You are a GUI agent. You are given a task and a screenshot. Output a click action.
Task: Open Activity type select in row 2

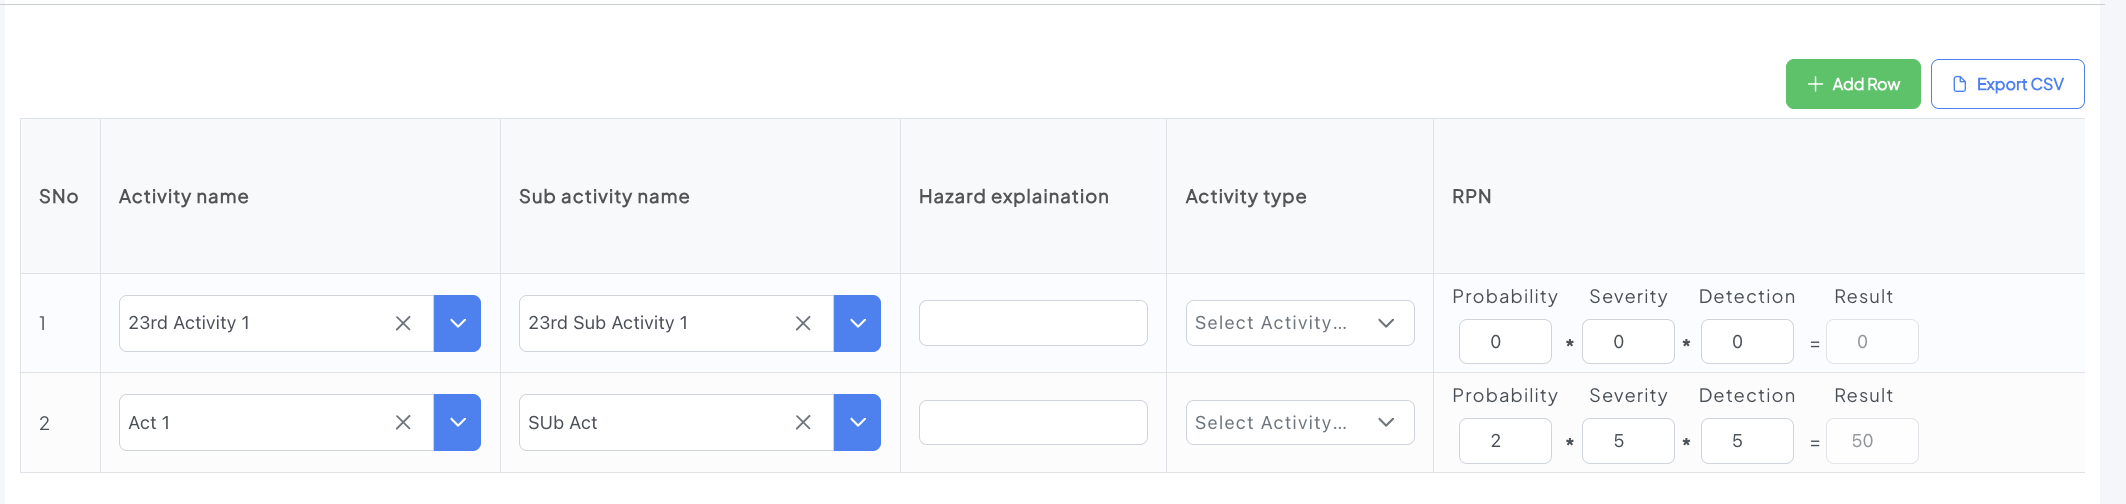point(1299,422)
